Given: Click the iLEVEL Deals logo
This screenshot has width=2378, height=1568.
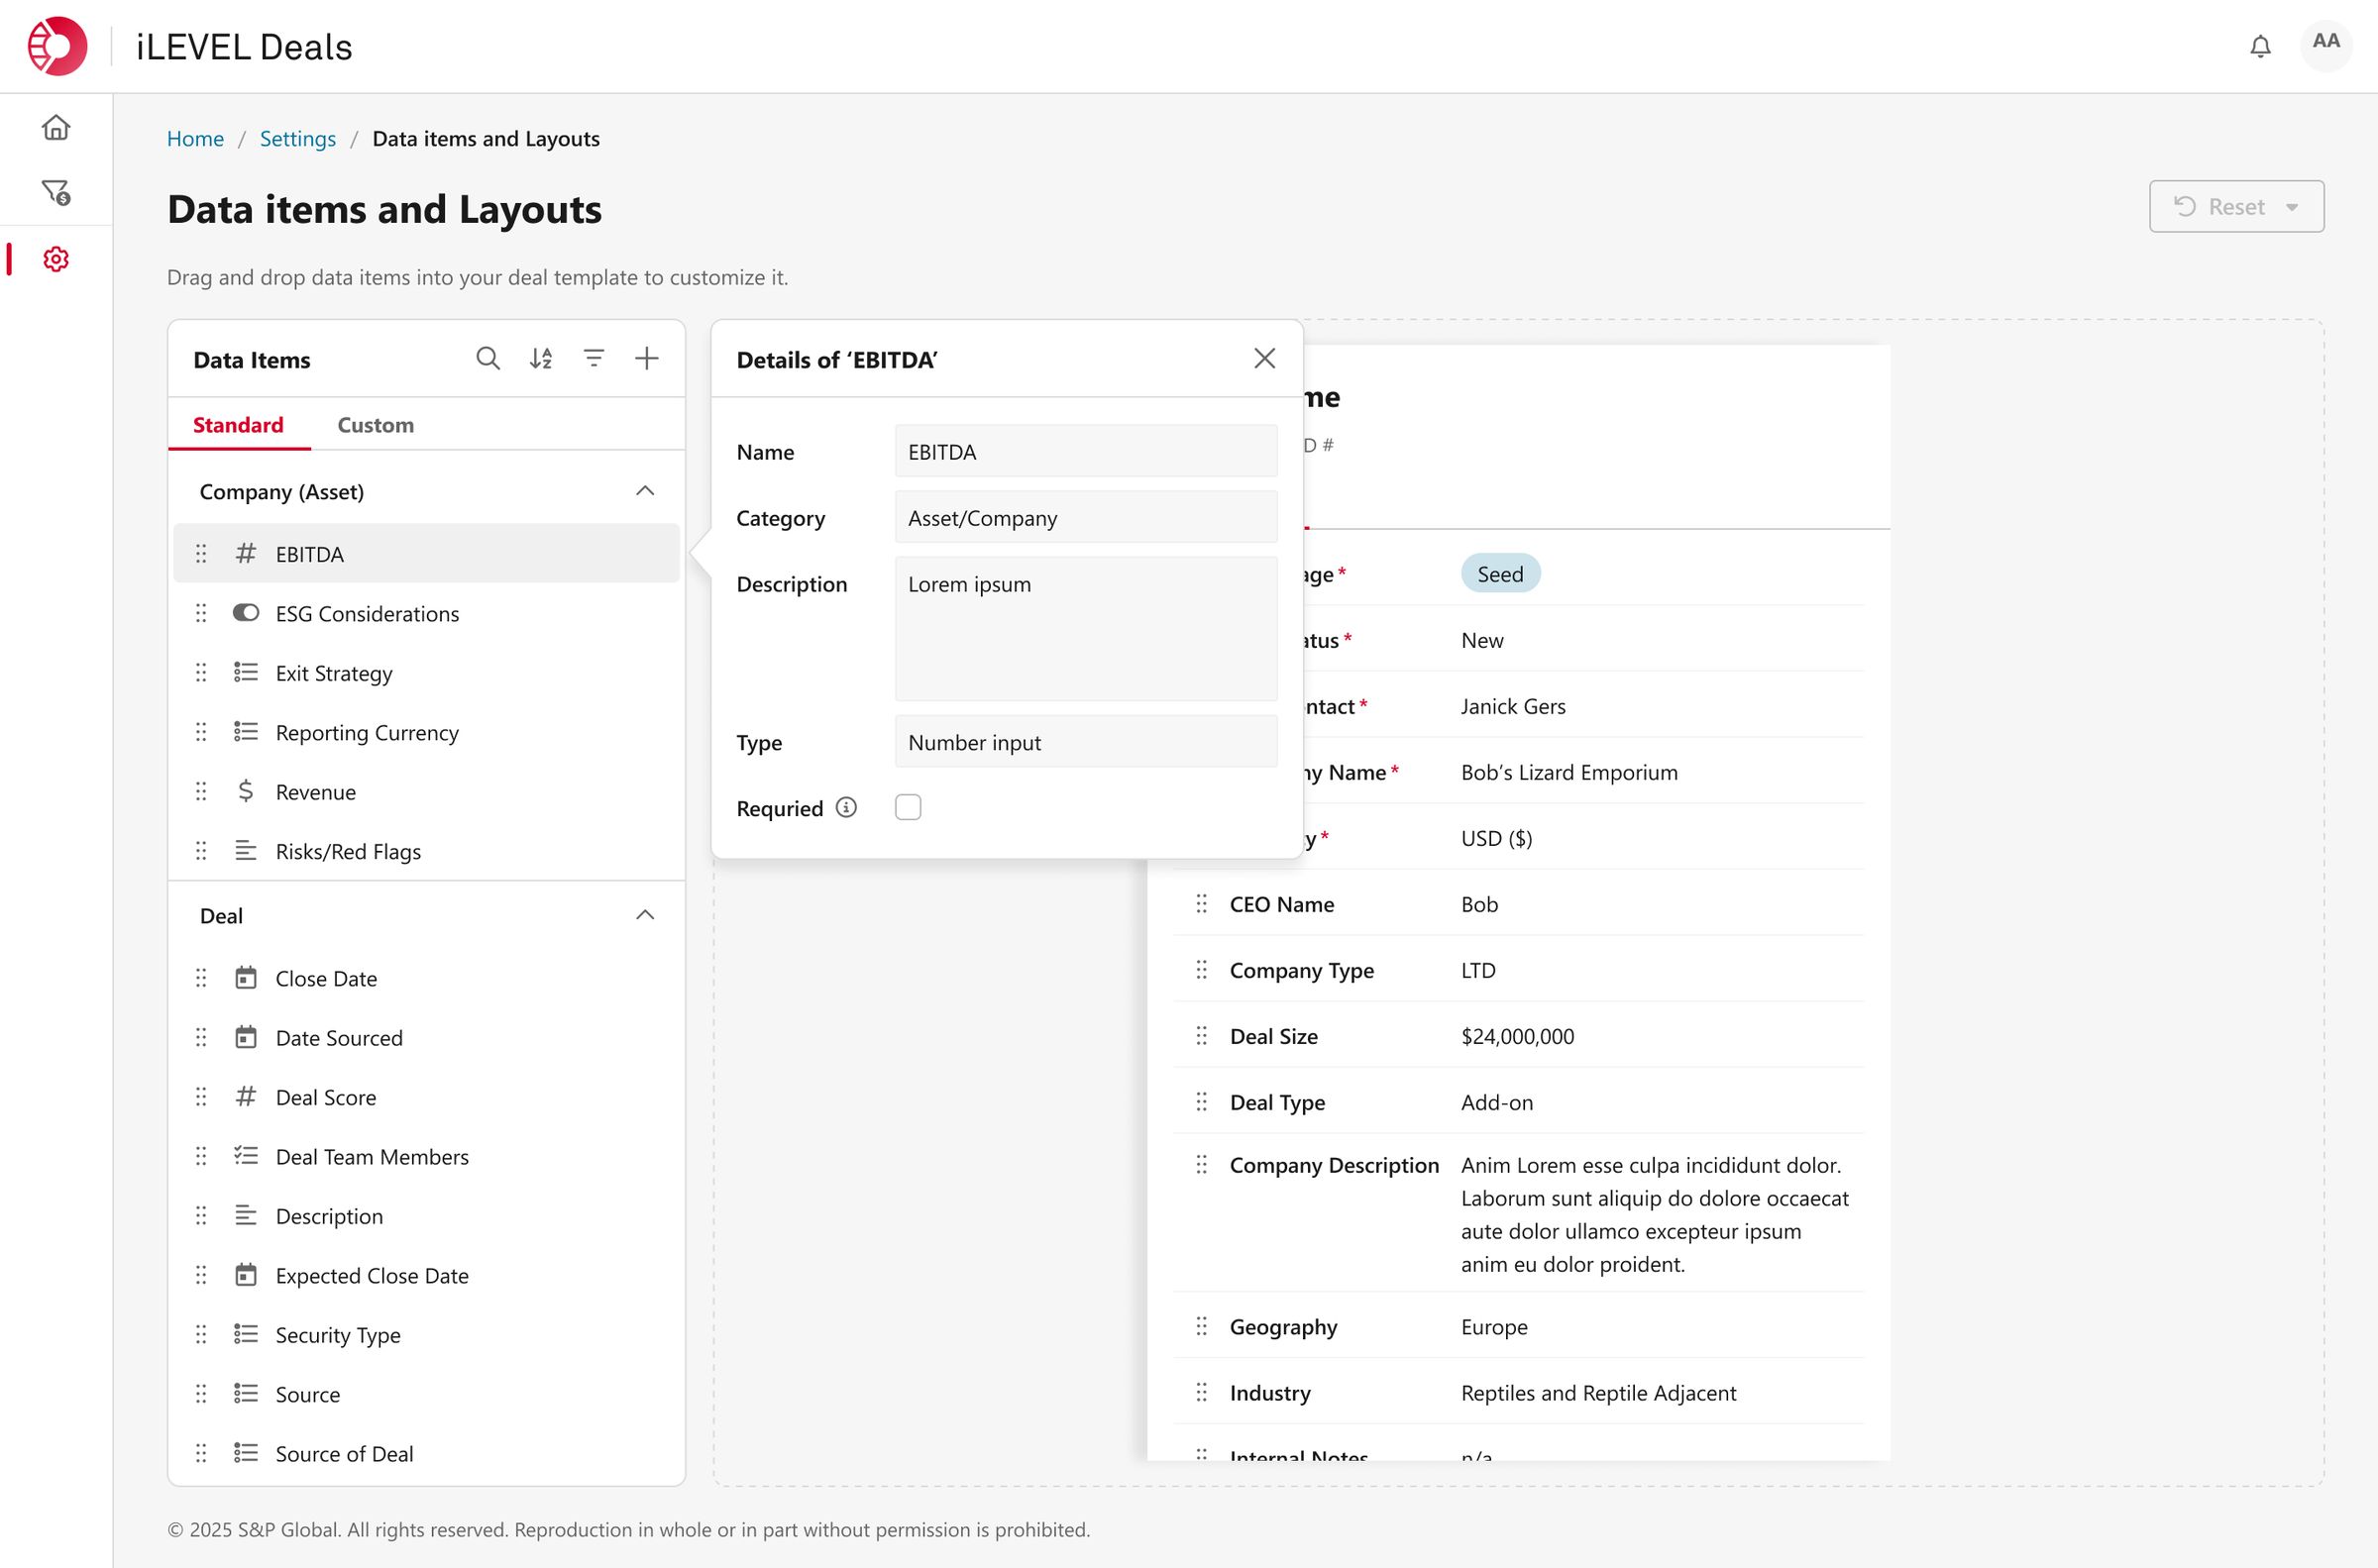Looking at the screenshot, I should [x=57, y=46].
